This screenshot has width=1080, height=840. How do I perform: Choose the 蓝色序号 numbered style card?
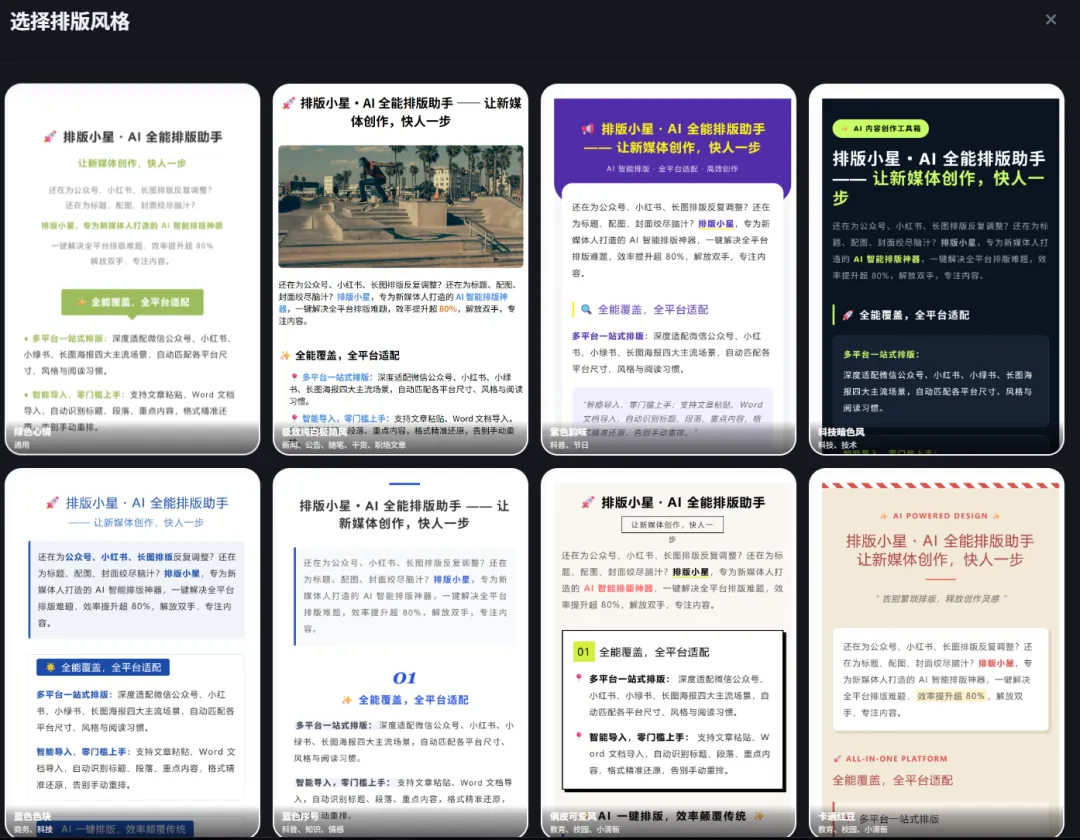(400, 653)
